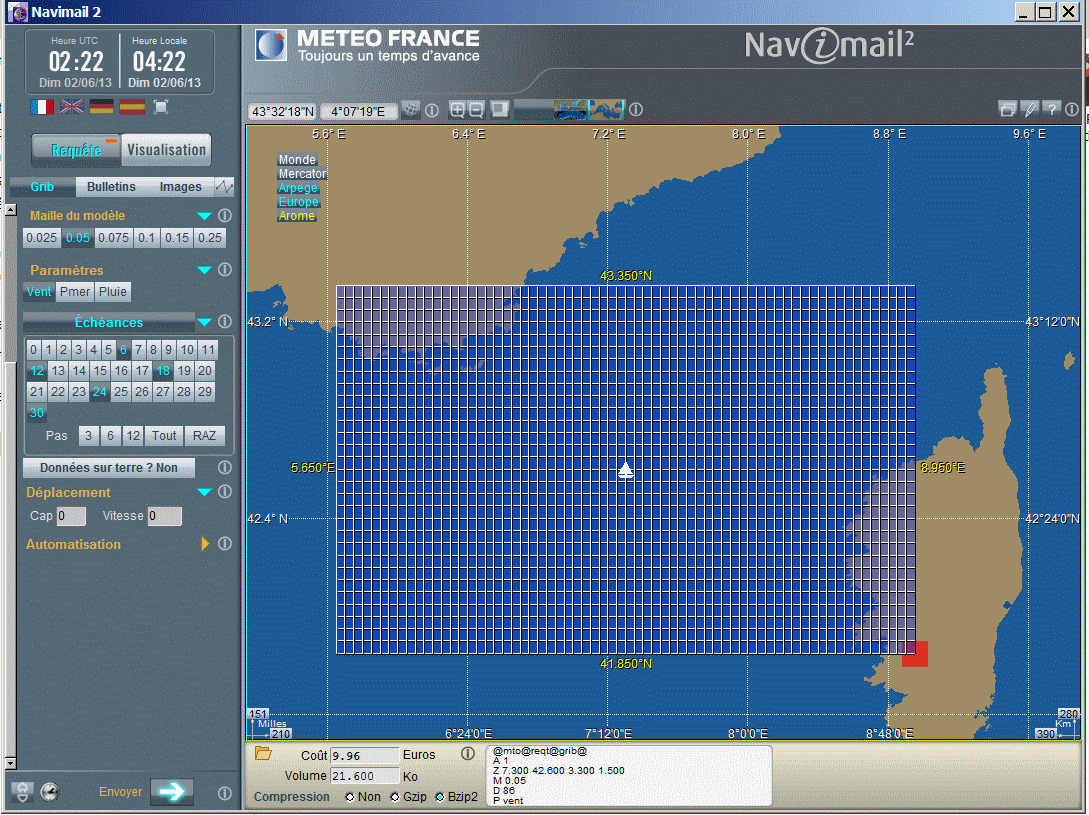Open the folder icon next to Coût
Image resolution: width=1089 pixels, height=815 pixels.
click(263, 754)
